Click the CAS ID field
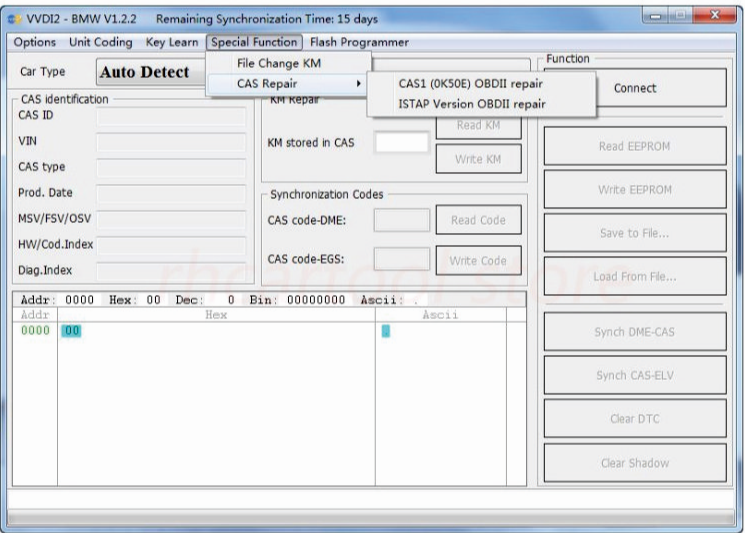This screenshot has height=533, width=745. [x=172, y=116]
